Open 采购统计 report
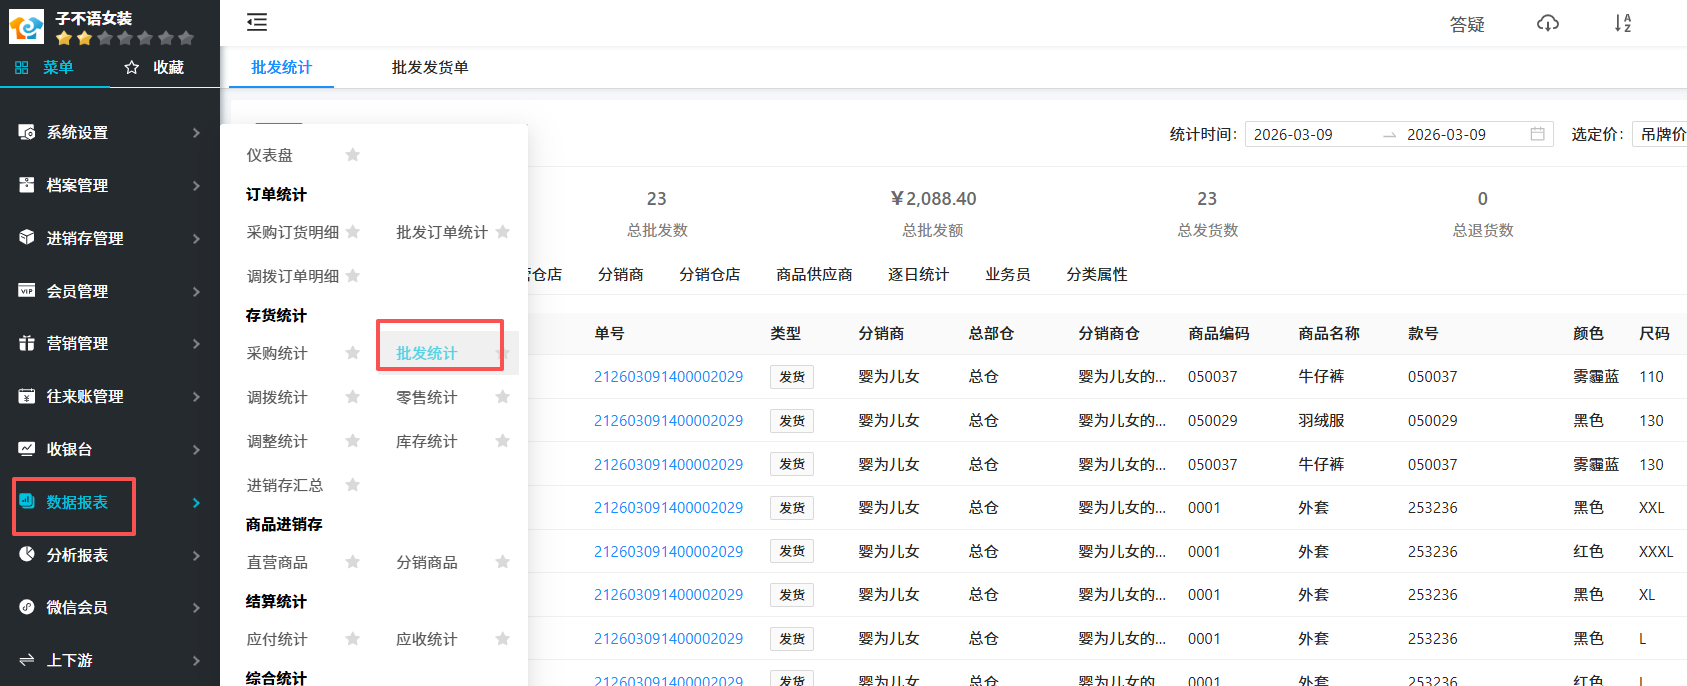 [x=277, y=353]
